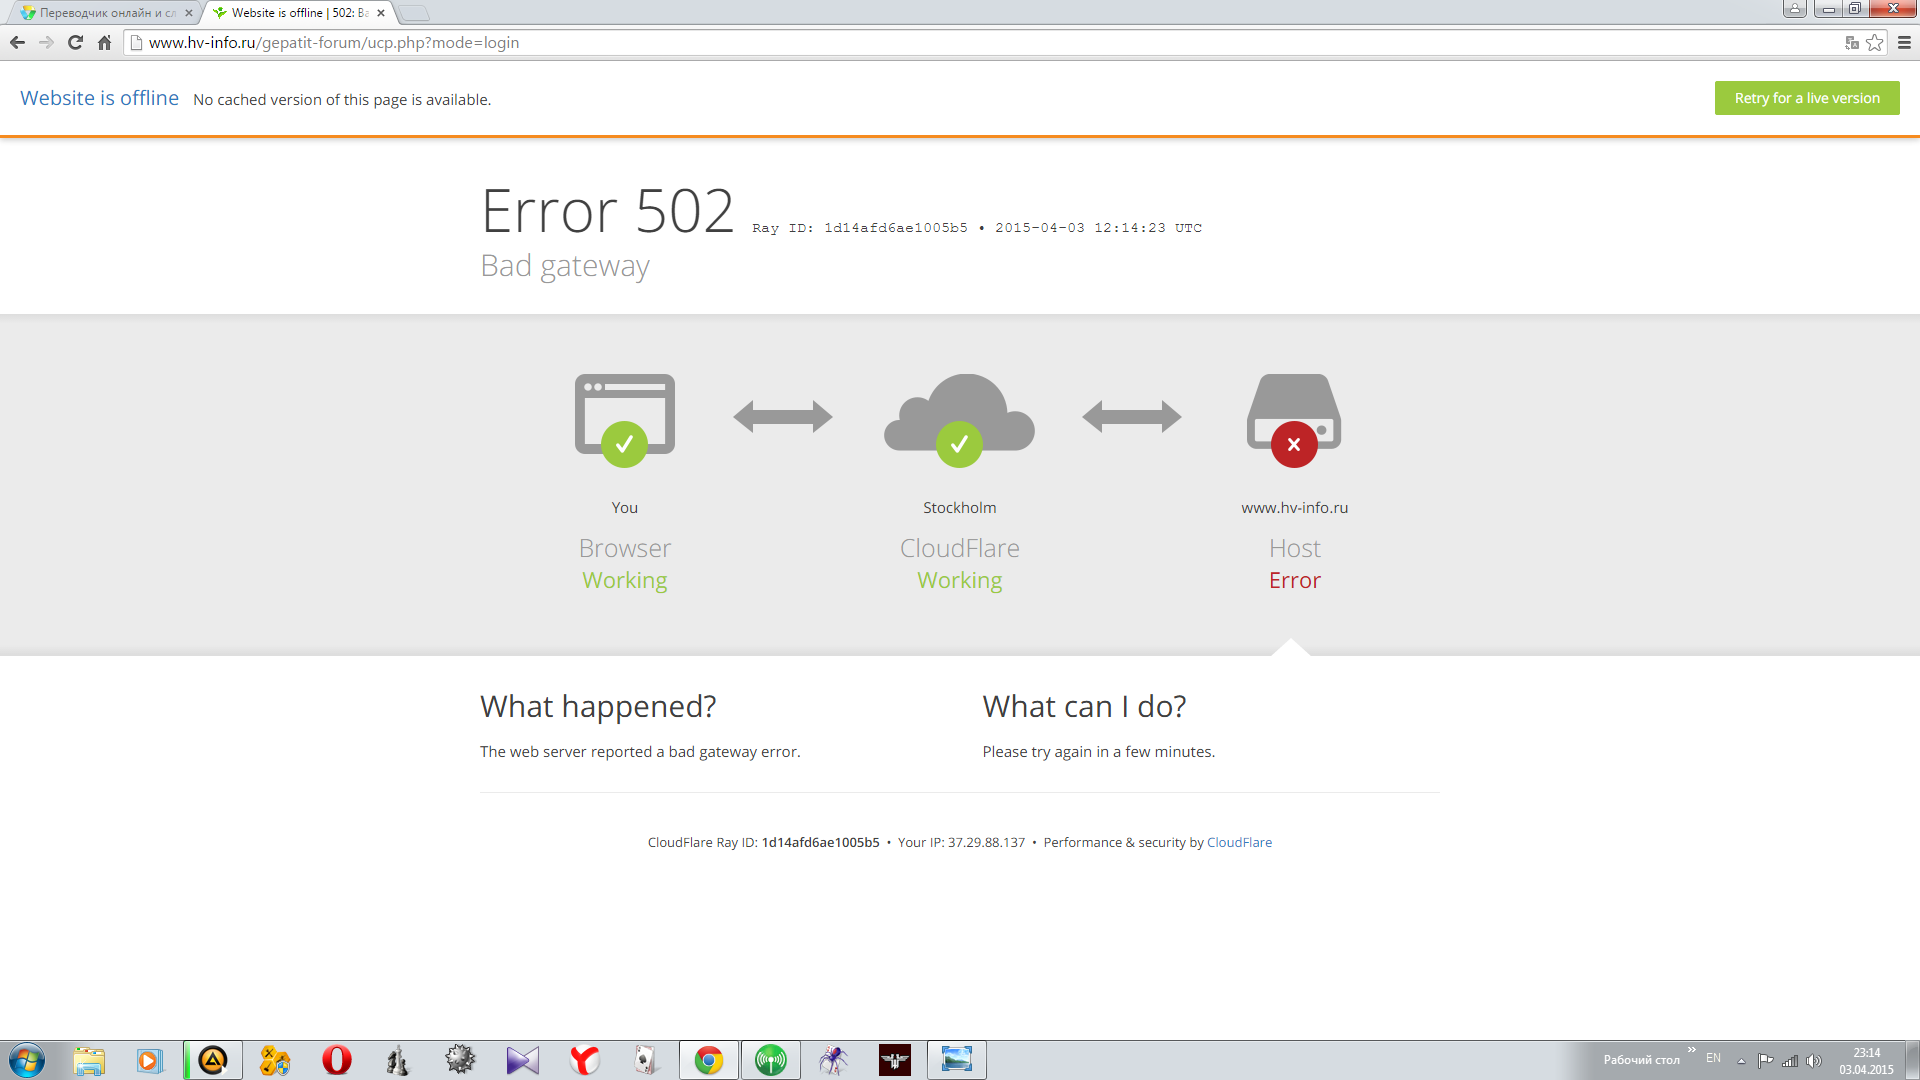Click the Website is offline heading
Screen dimensions: 1920x1080
click(x=99, y=98)
